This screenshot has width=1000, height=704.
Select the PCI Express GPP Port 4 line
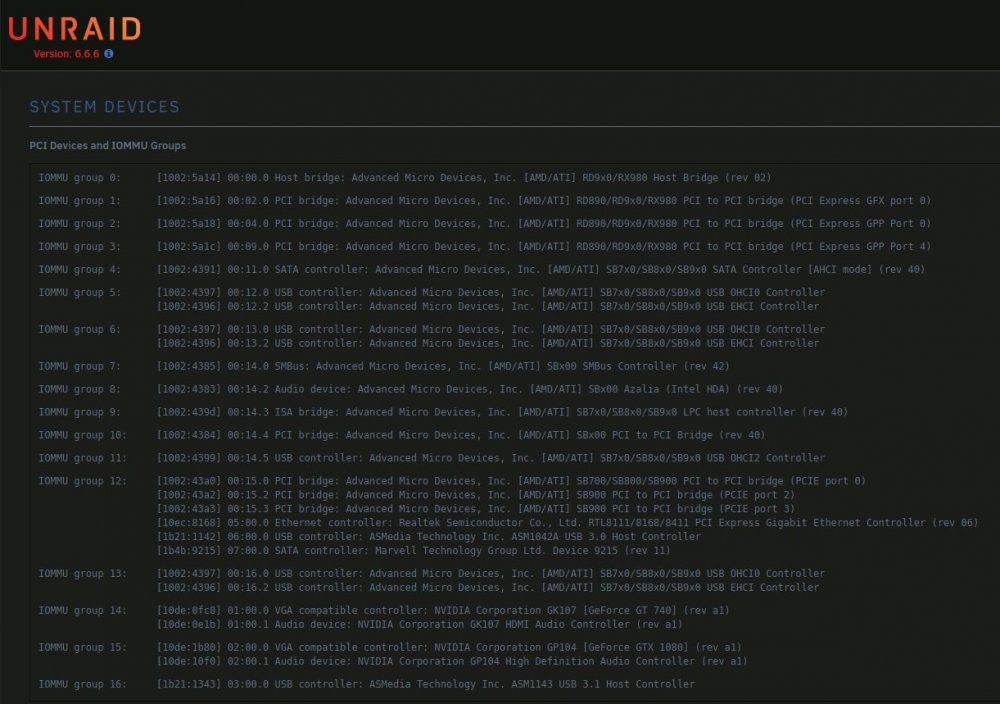[544, 246]
